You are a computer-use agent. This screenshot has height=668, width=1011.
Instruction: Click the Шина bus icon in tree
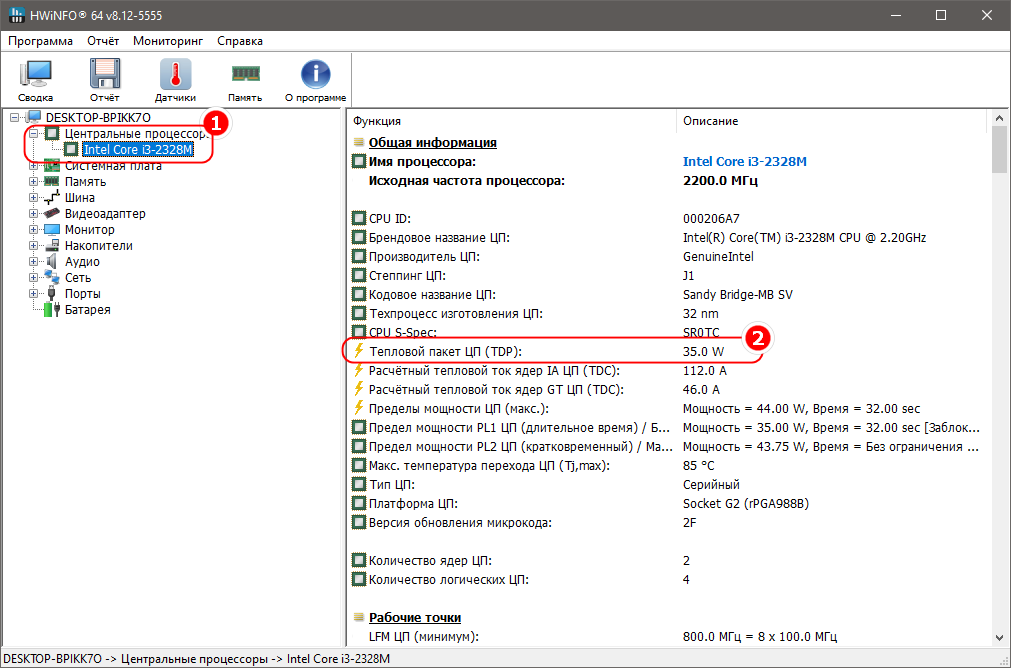click(x=52, y=197)
